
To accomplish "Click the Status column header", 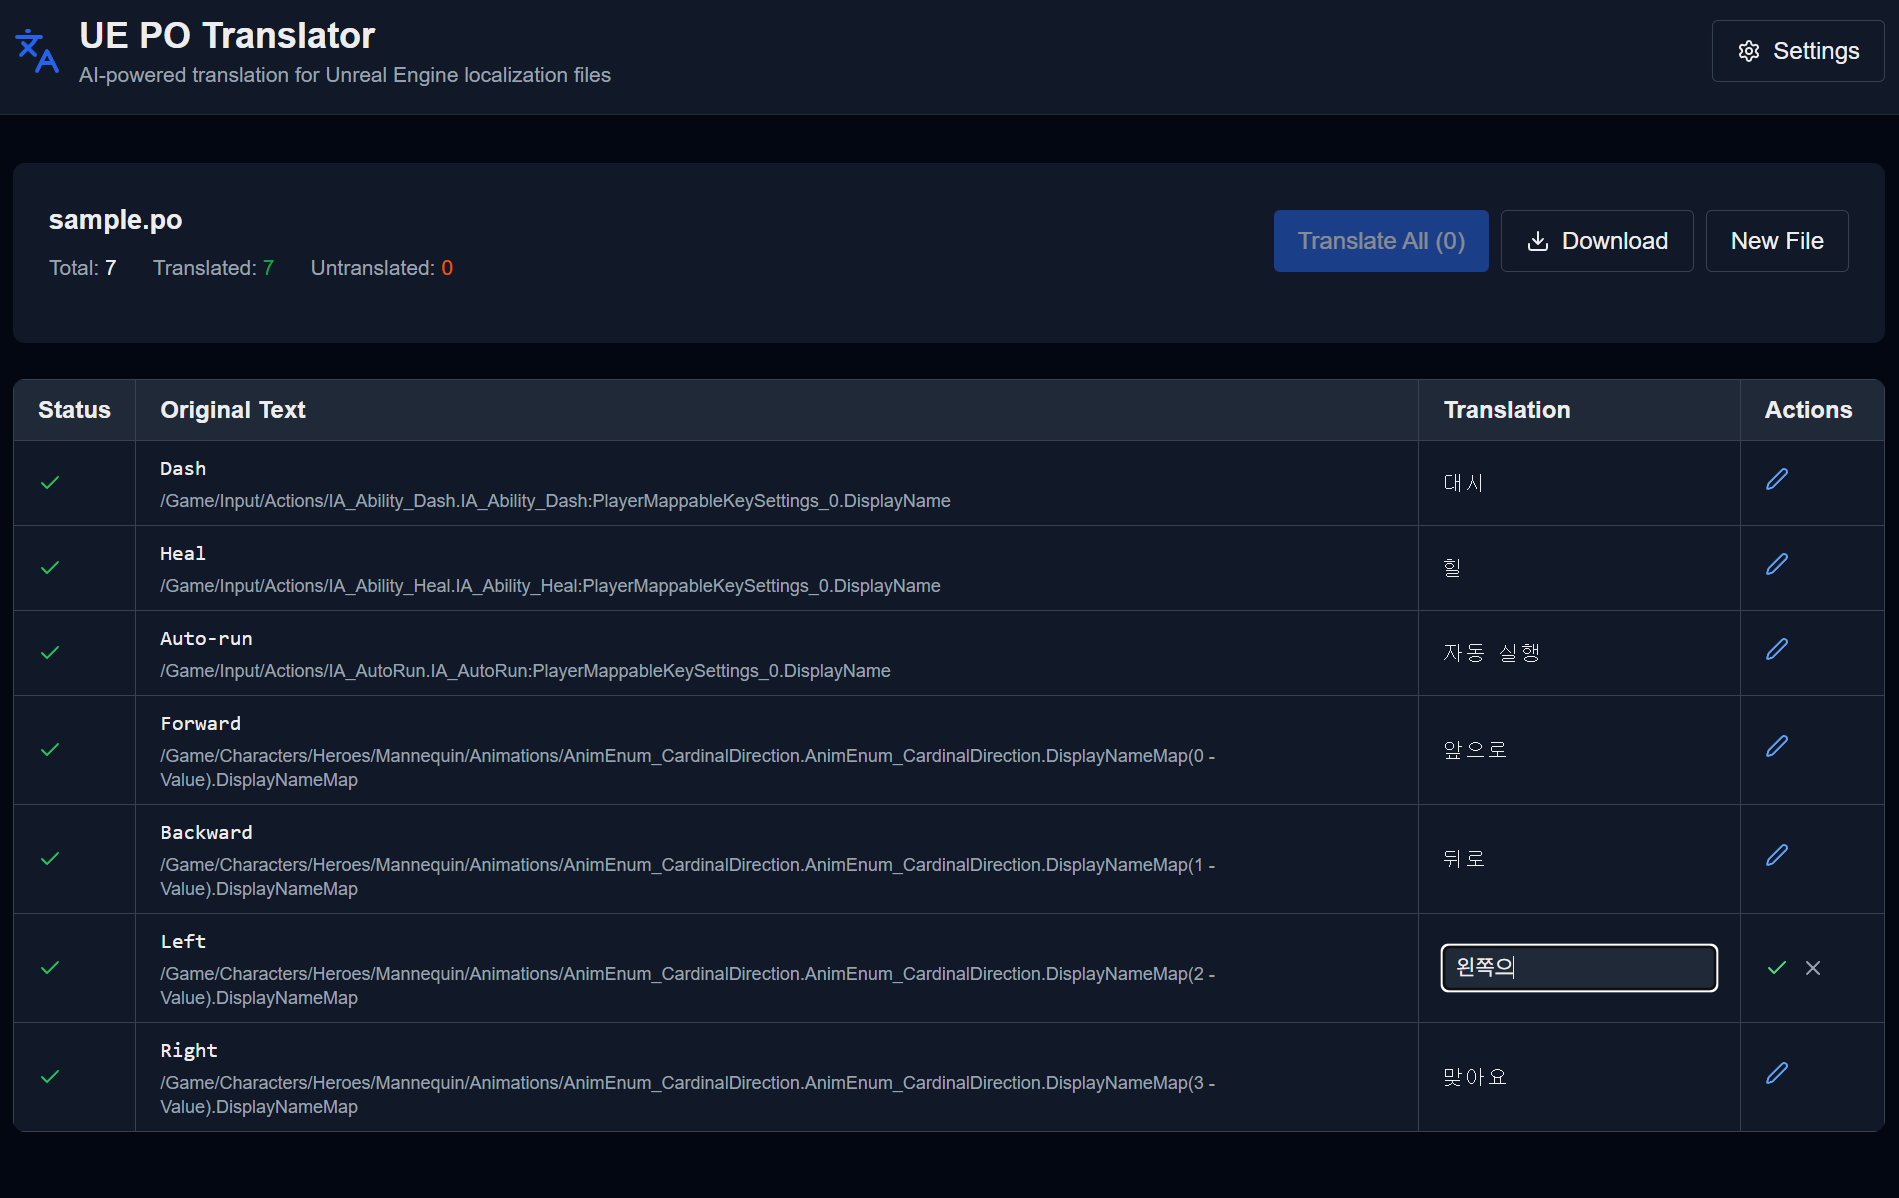I will [x=74, y=410].
